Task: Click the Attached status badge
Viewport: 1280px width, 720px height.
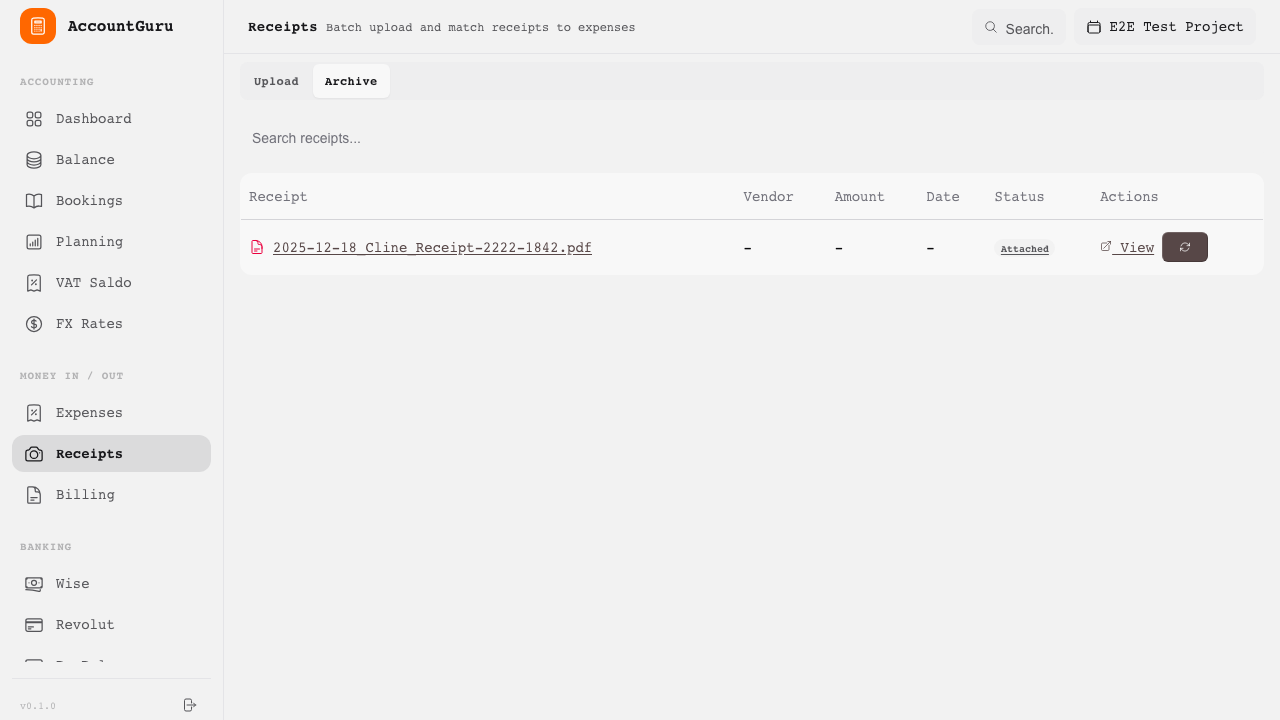Action: (1024, 248)
